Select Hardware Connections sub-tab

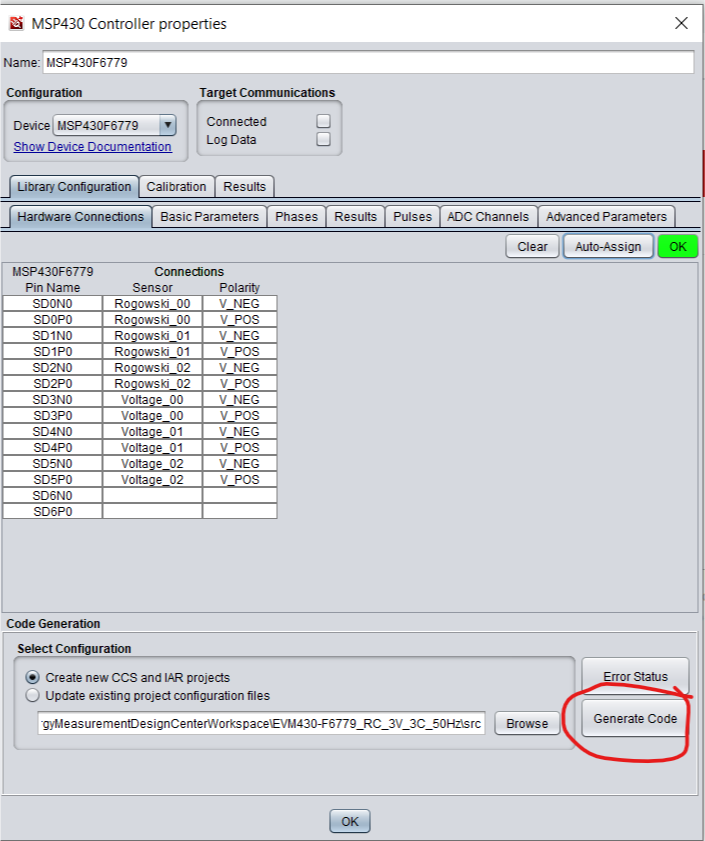[80, 217]
